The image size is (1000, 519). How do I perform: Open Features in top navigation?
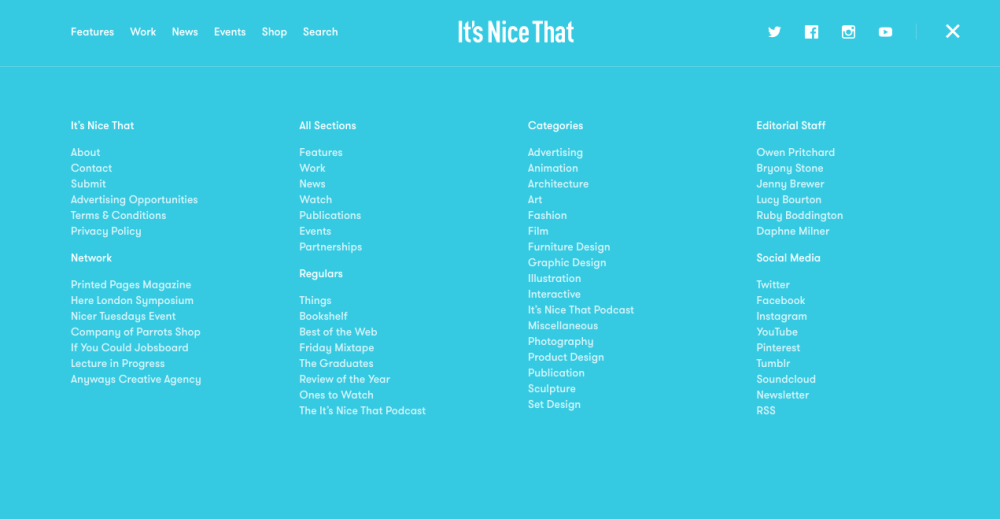click(x=92, y=32)
